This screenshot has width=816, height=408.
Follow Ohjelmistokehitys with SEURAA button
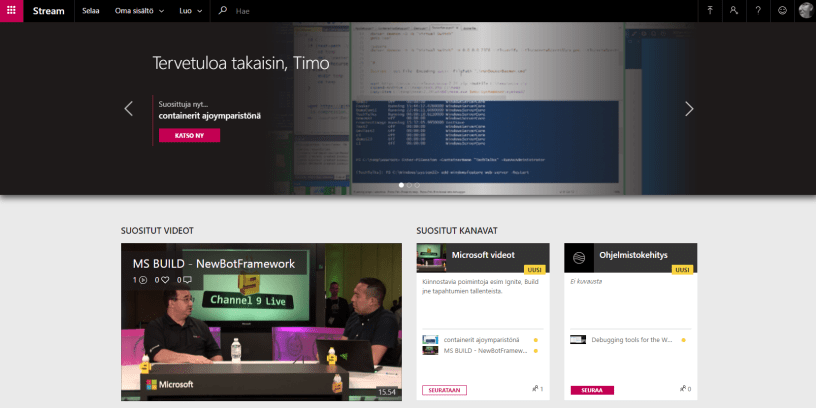click(591, 389)
